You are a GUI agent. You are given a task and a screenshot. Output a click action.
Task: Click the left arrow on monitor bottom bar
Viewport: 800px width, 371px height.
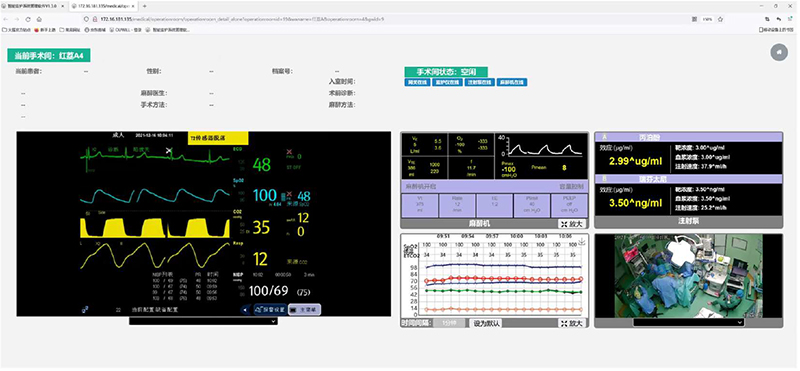[245, 309]
